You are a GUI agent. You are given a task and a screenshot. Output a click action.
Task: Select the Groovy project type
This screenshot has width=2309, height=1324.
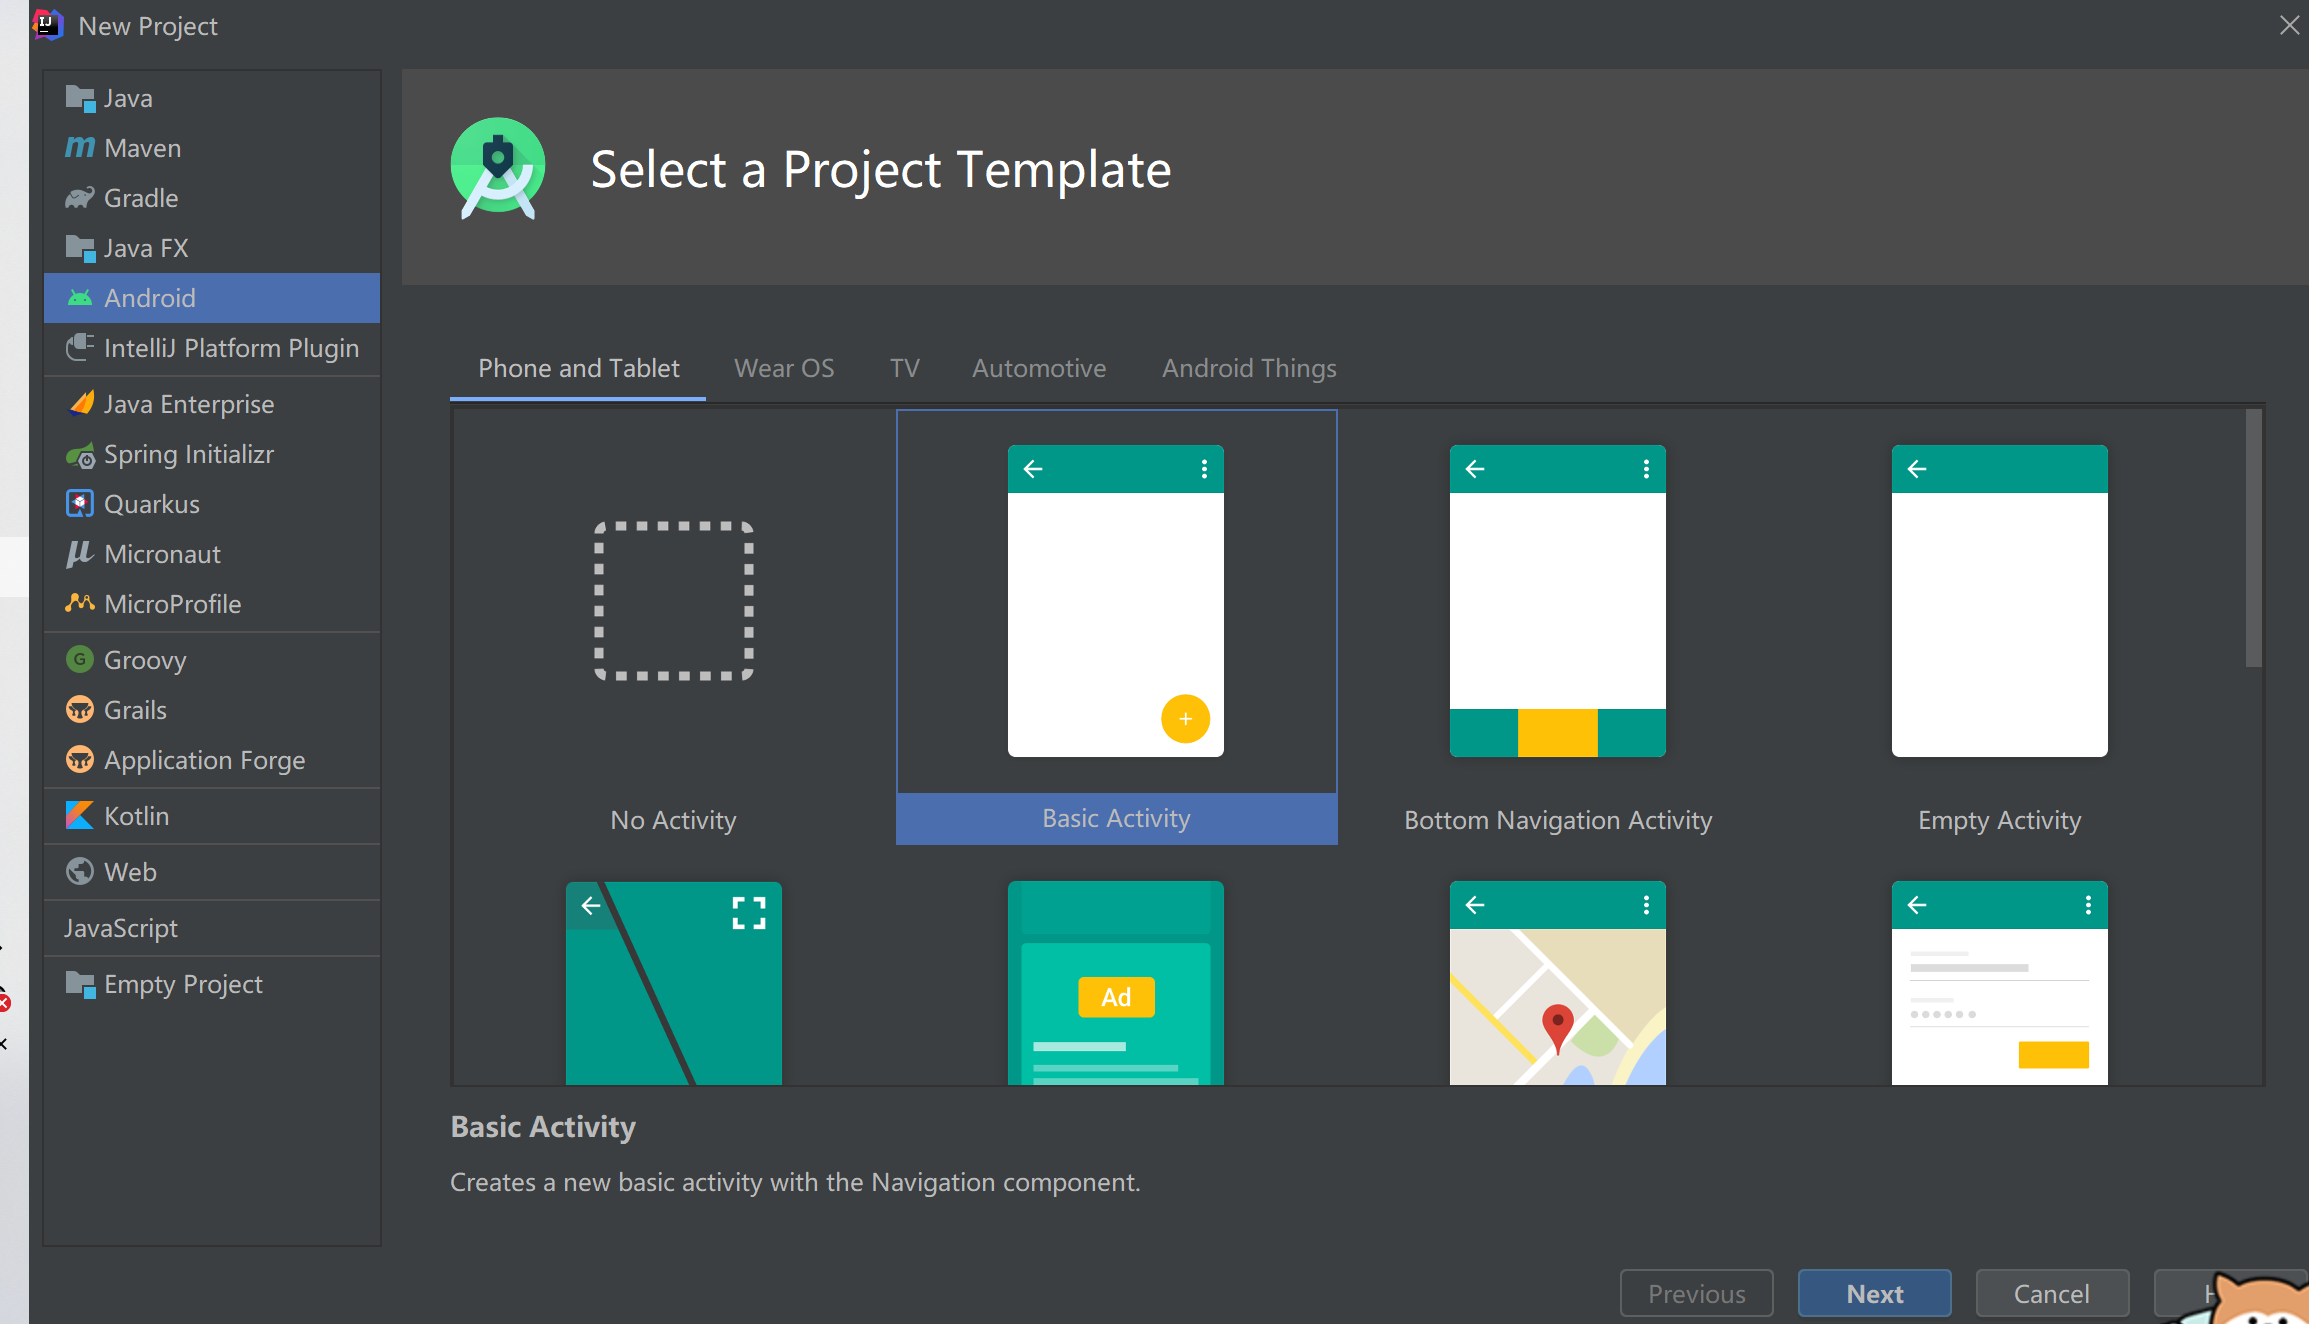146,660
